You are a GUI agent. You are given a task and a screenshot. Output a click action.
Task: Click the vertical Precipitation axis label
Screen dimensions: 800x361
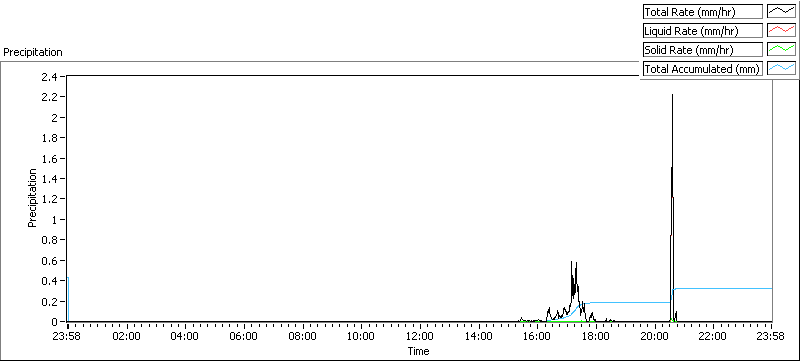click(33, 198)
